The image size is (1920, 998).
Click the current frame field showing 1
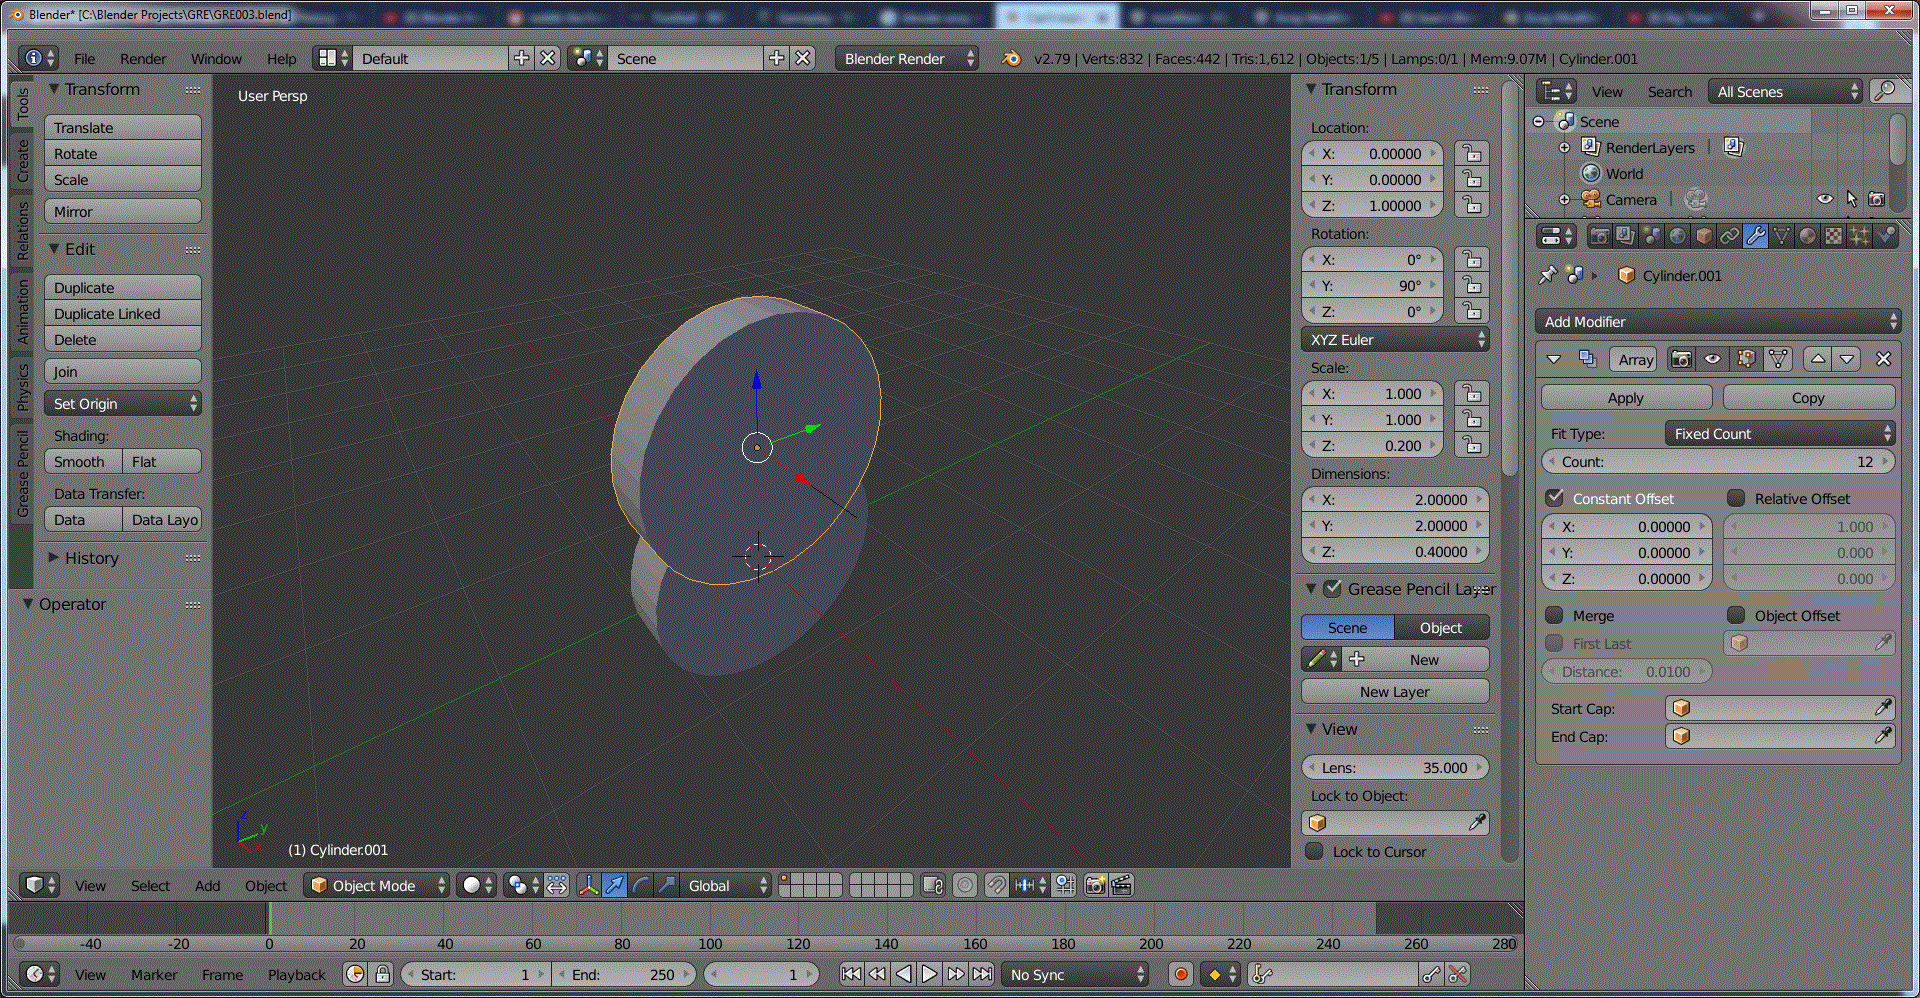tap(761, 973)
